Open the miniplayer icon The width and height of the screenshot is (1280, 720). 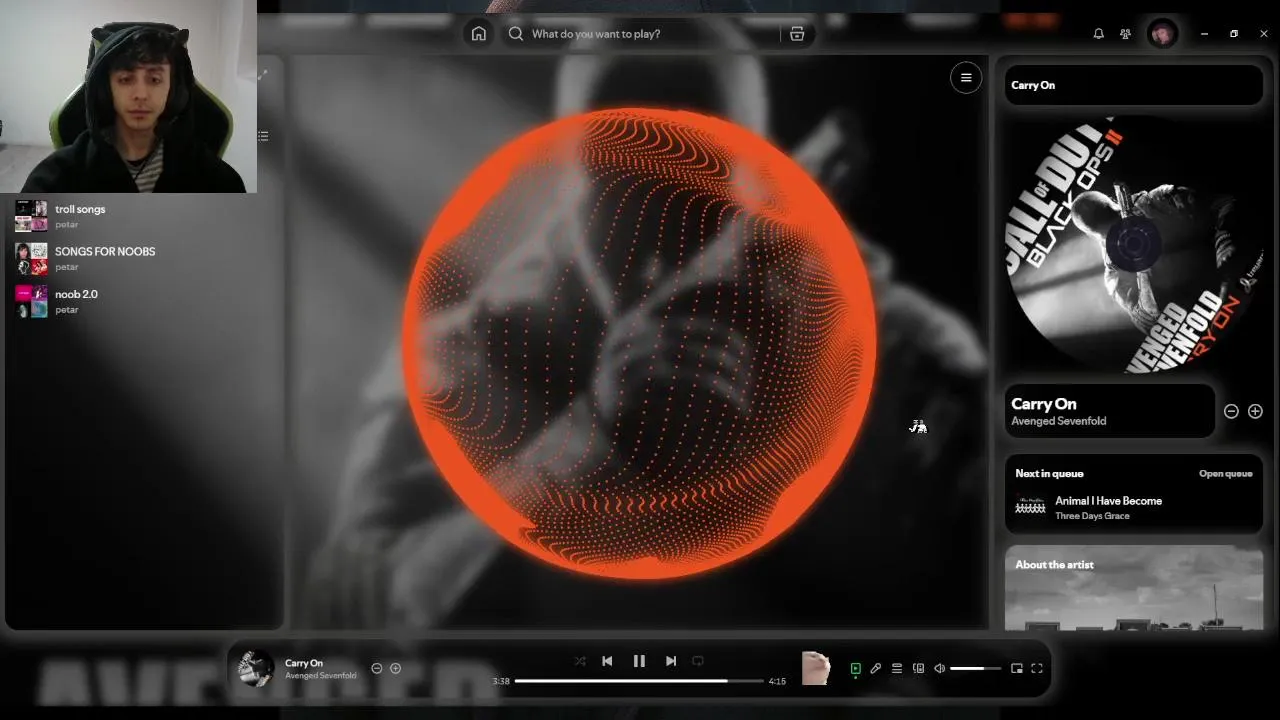[1017, 669]
